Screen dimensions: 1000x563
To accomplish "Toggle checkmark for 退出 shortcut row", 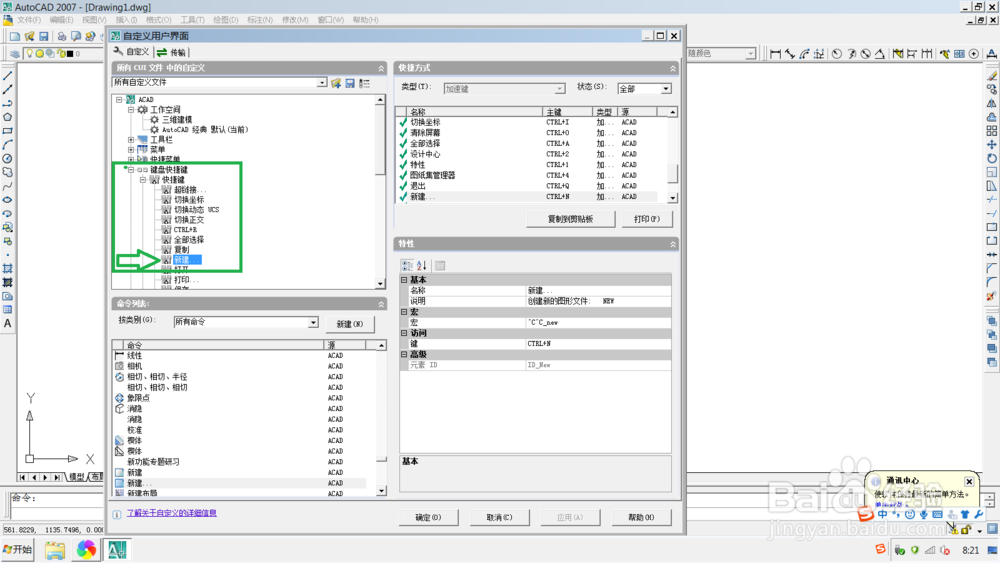I will [x=402, y=186].
